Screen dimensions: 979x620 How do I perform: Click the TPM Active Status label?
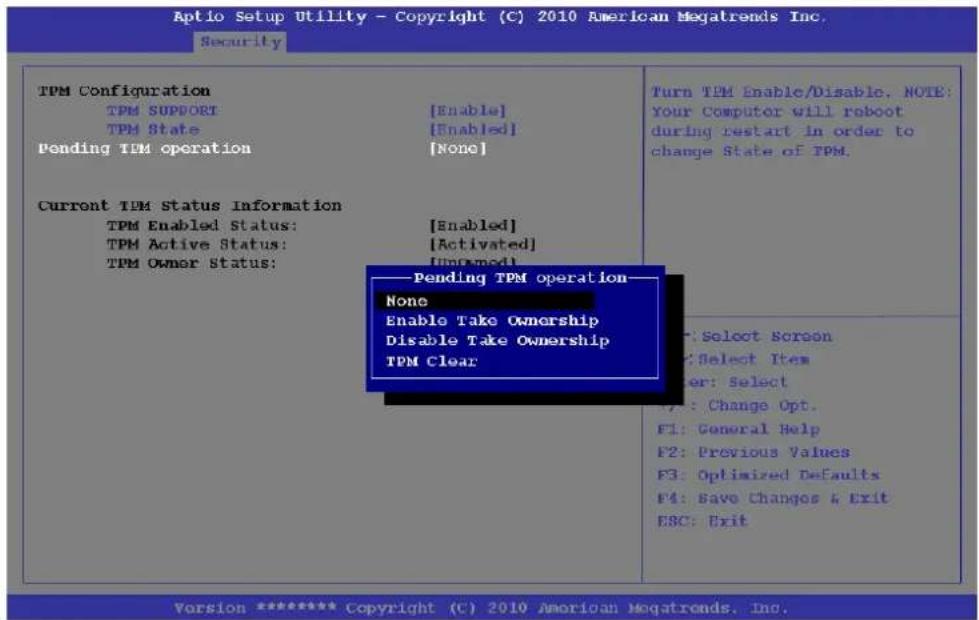[197, 244]
